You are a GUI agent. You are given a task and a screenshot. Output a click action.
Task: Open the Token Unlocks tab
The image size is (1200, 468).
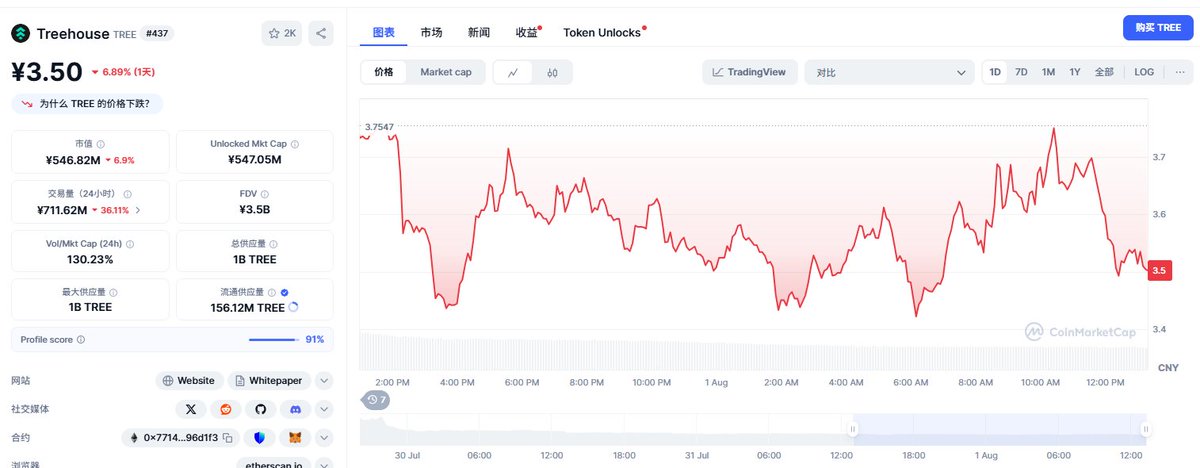[x=603, y=32]
